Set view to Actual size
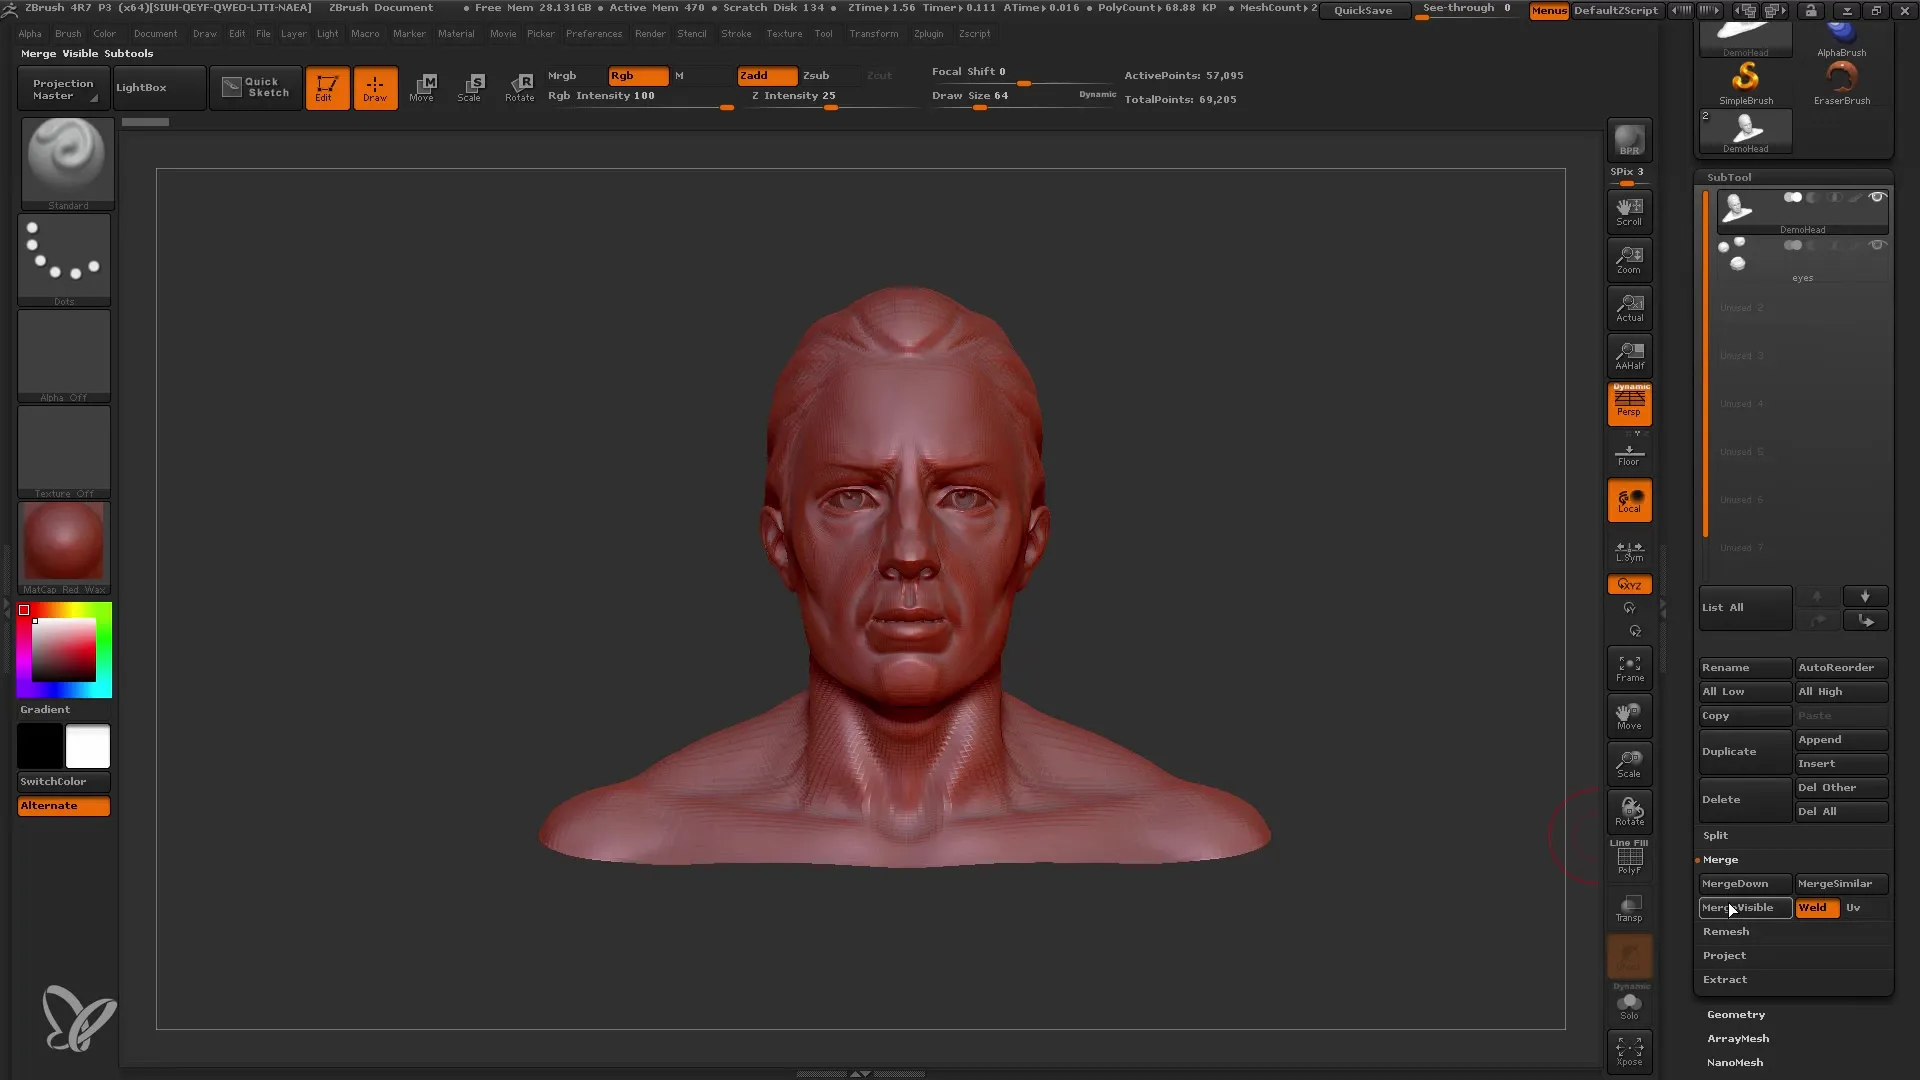The image size is (1920, 1080). tap(1629, 308)
